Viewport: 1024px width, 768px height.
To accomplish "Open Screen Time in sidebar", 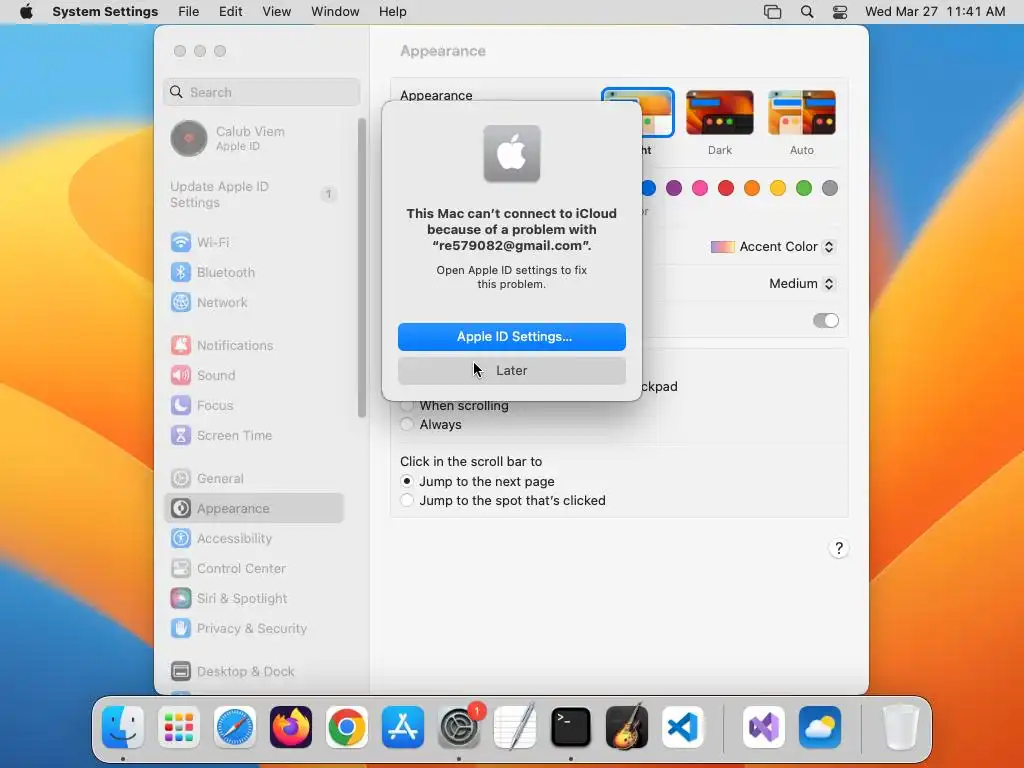I will click(x=253, y=436).
